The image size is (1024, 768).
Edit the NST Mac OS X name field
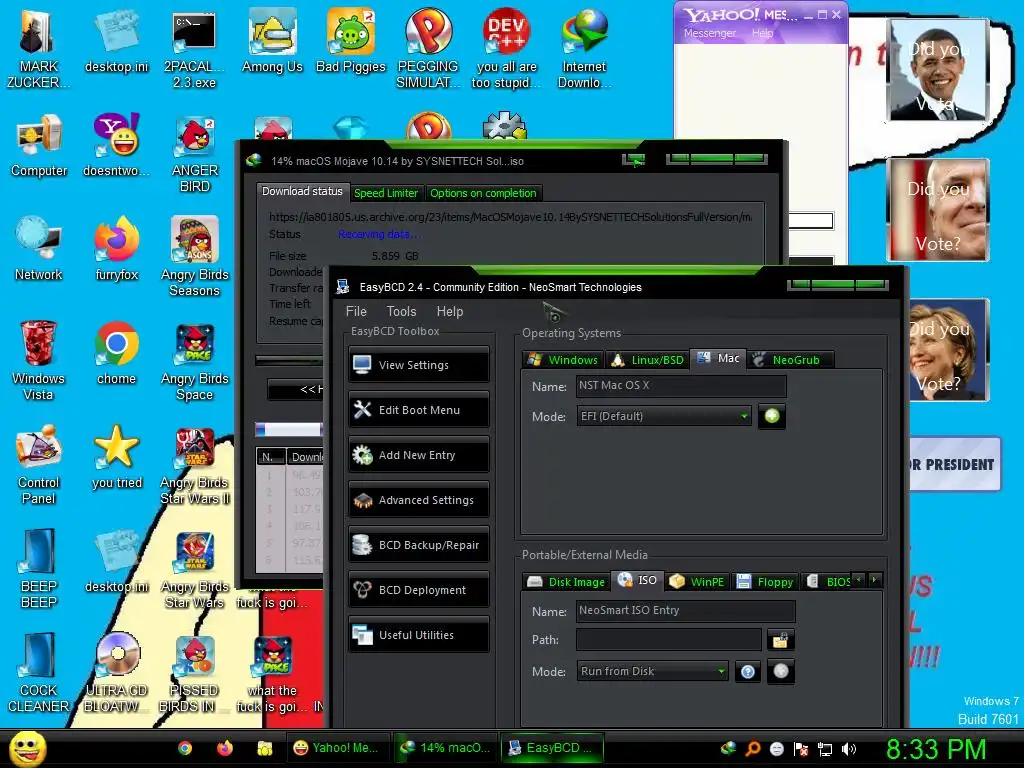(x=681, y=385)
